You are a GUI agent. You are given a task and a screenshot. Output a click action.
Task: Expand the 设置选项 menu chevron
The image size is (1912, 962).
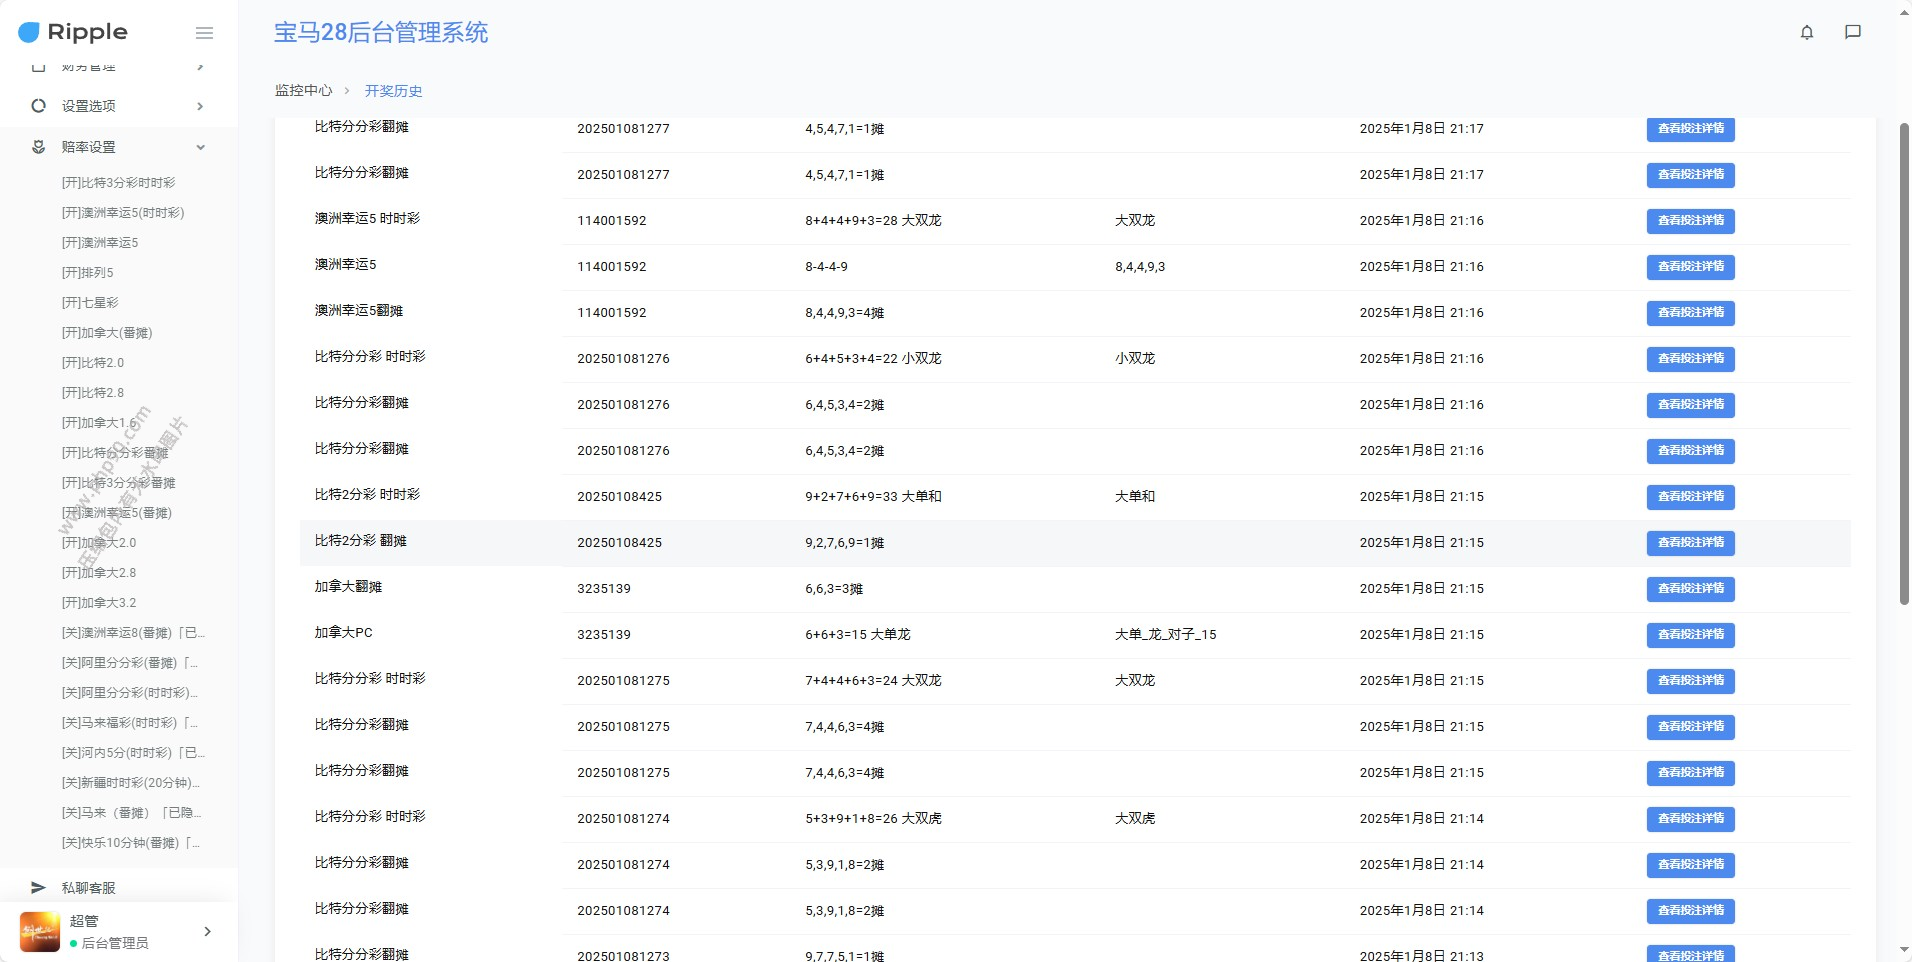click(x=200, y=106)
